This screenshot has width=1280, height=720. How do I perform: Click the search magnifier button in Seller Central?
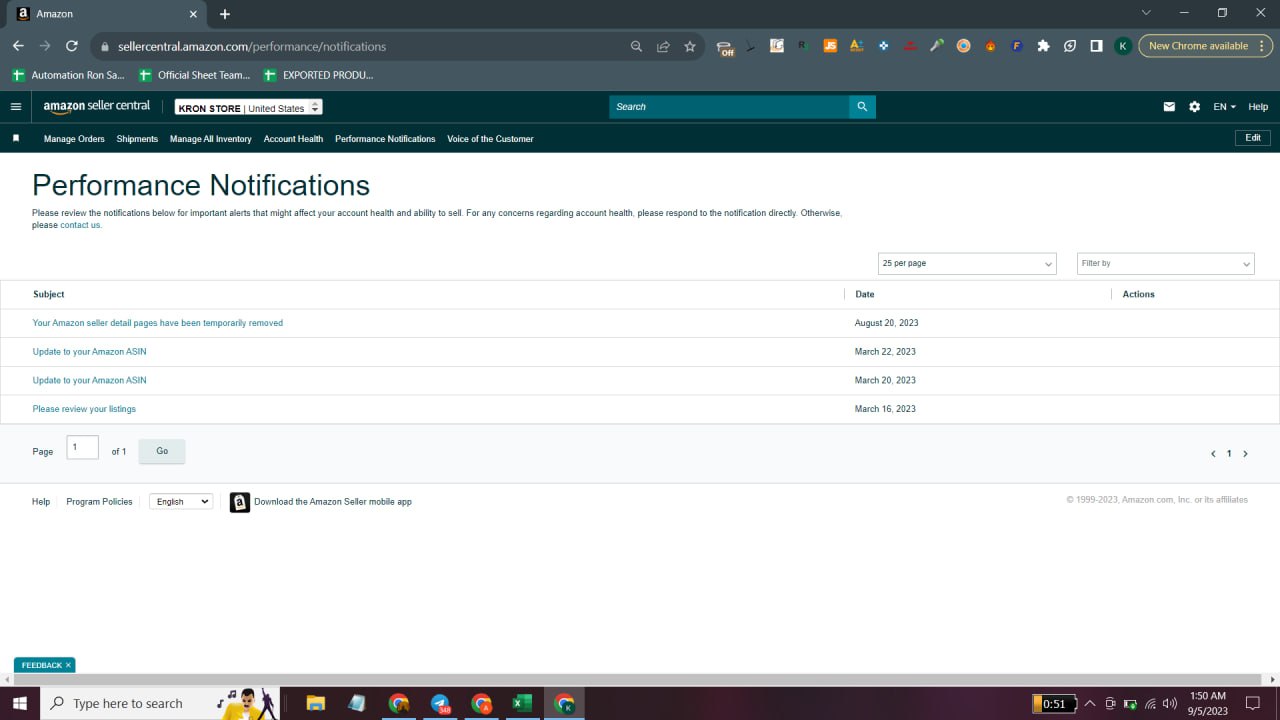pos(862,107)
